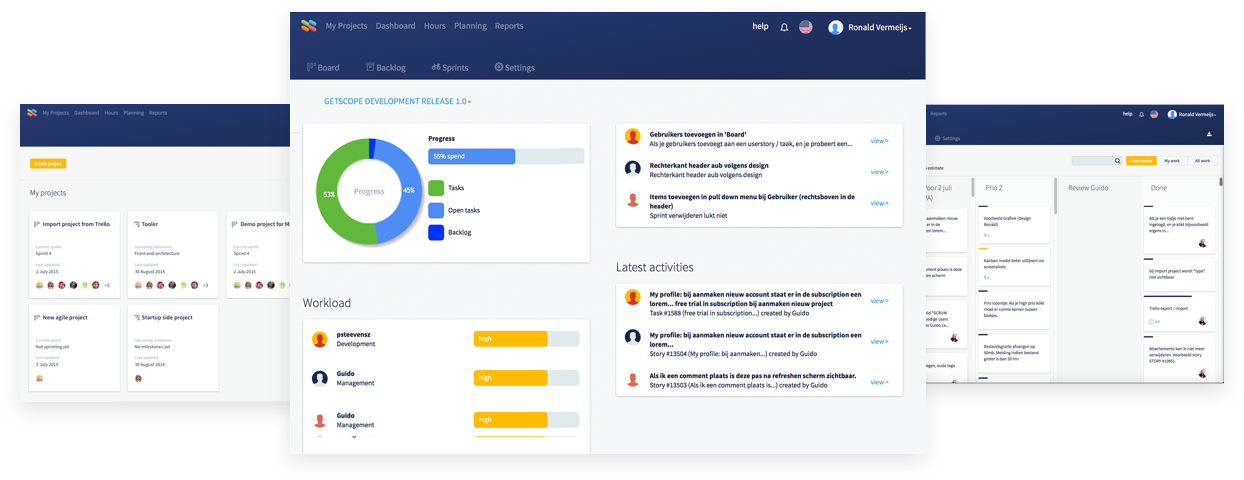Click the search magnifier in right board window

tap(1117, 160)
